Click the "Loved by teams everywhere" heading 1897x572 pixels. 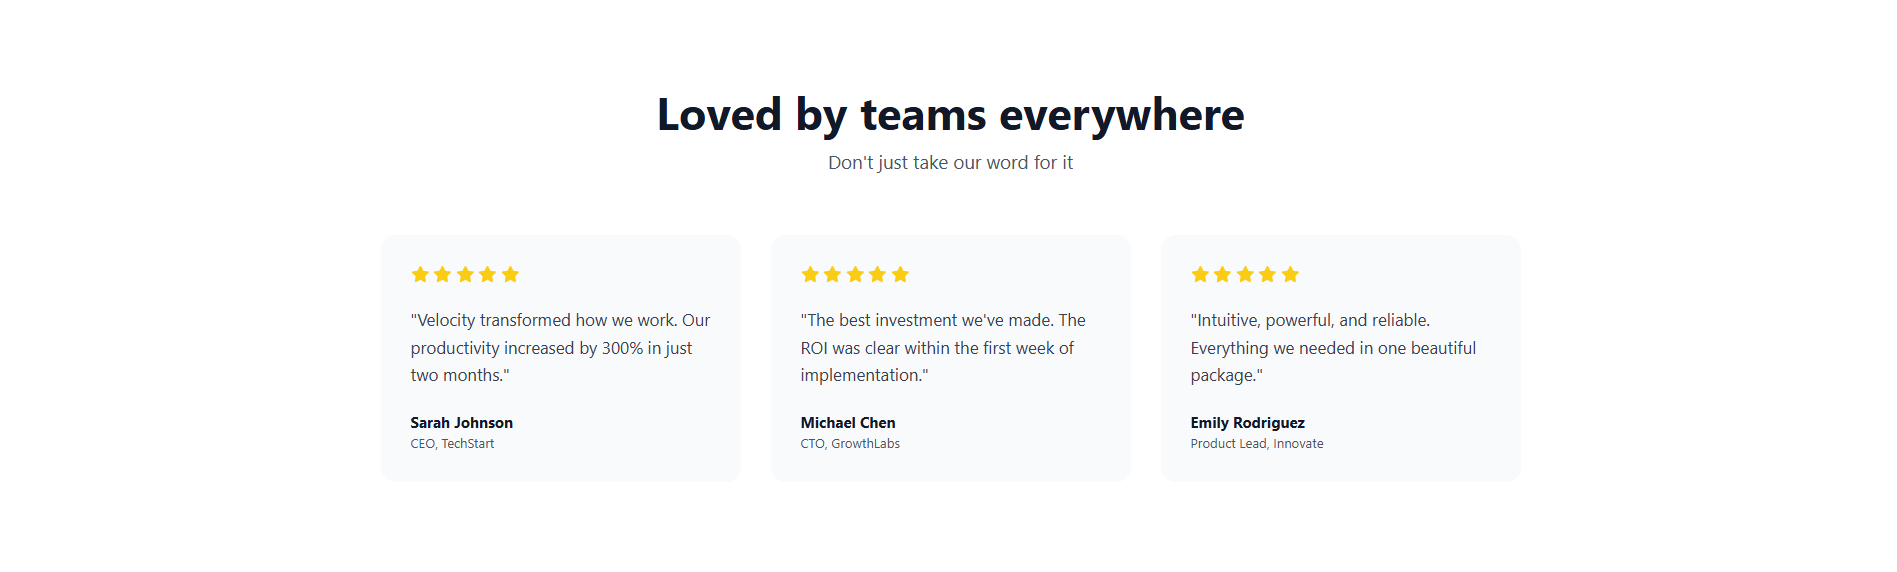point(950,115)
